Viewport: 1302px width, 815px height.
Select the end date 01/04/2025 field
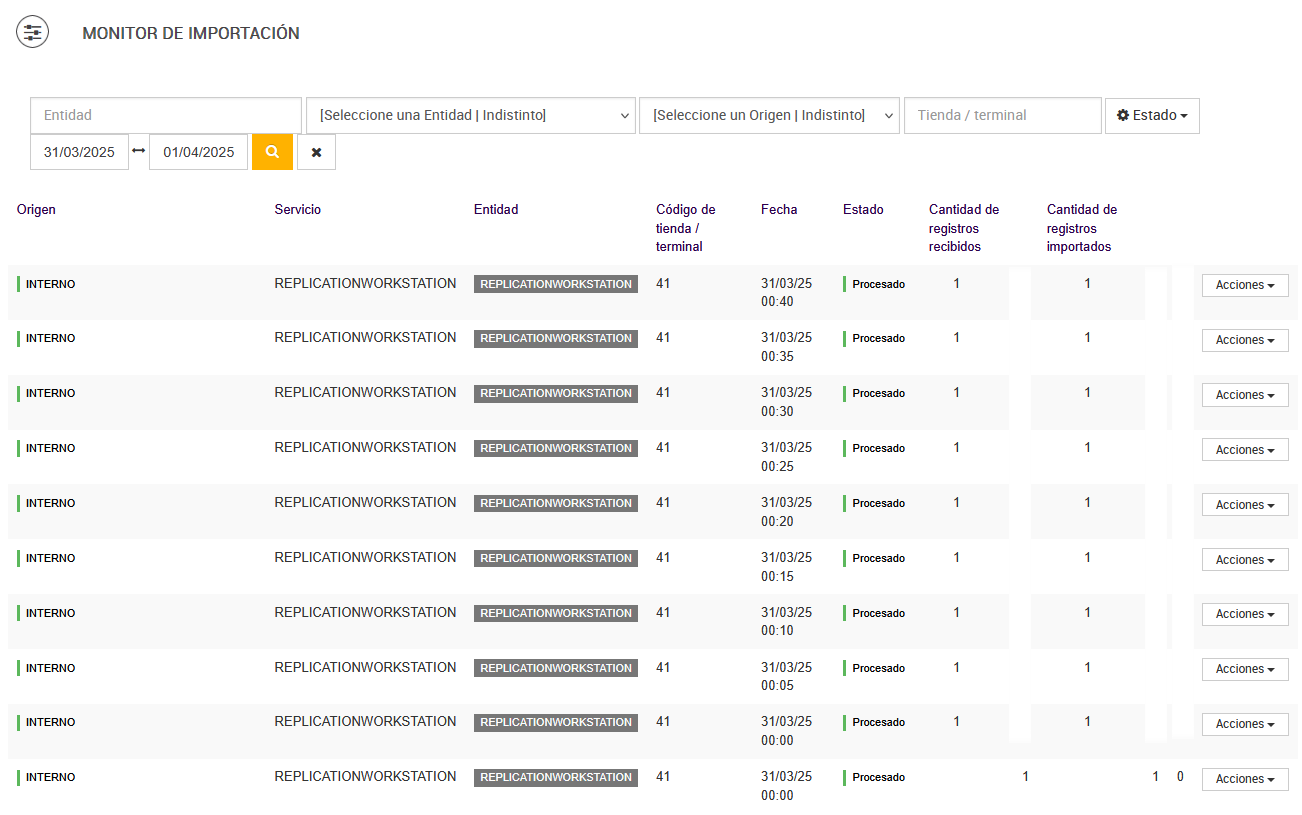tap(198, 152)
